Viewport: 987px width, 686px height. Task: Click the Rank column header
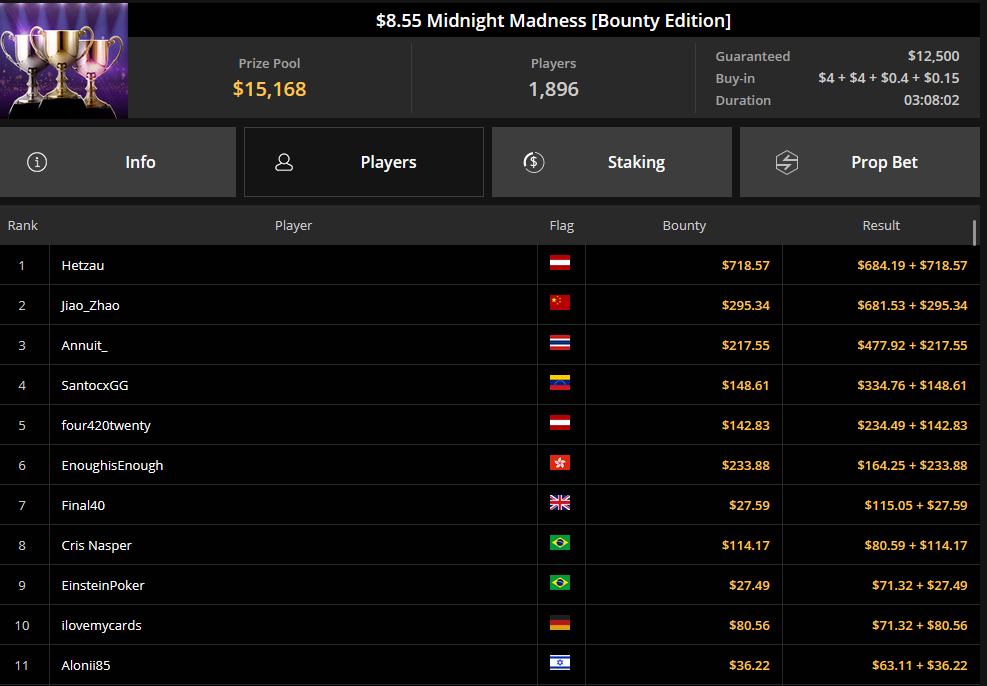click(x=23, y=225)
